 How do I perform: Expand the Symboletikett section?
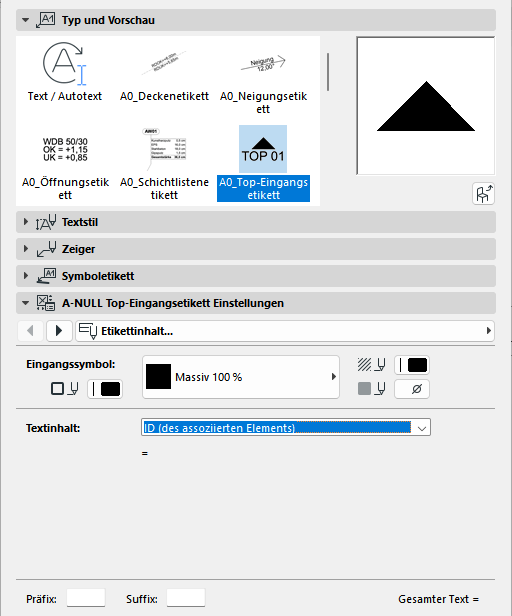pyautogui.click(x=26, y=276)
